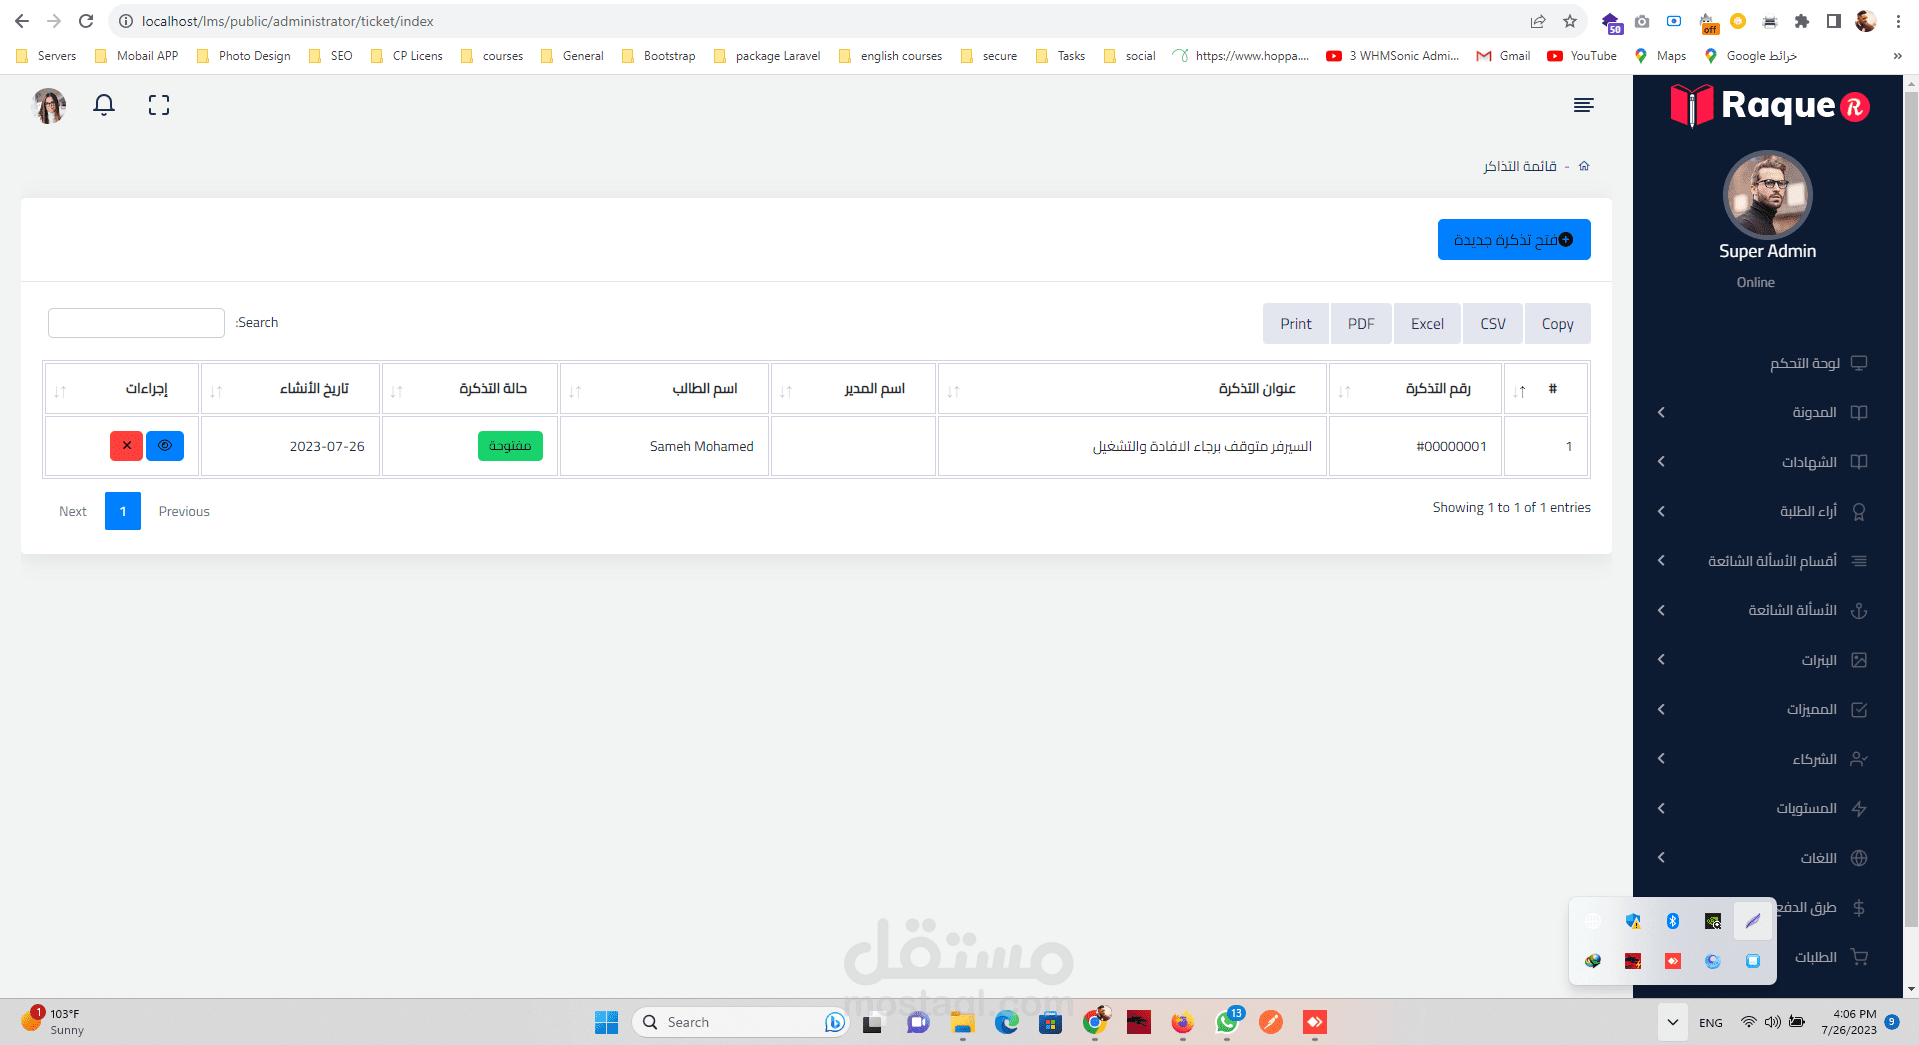Viewport: 1919px width, 1045px height.
Task: Sort the table by the # column
Action: [1546, 389]
